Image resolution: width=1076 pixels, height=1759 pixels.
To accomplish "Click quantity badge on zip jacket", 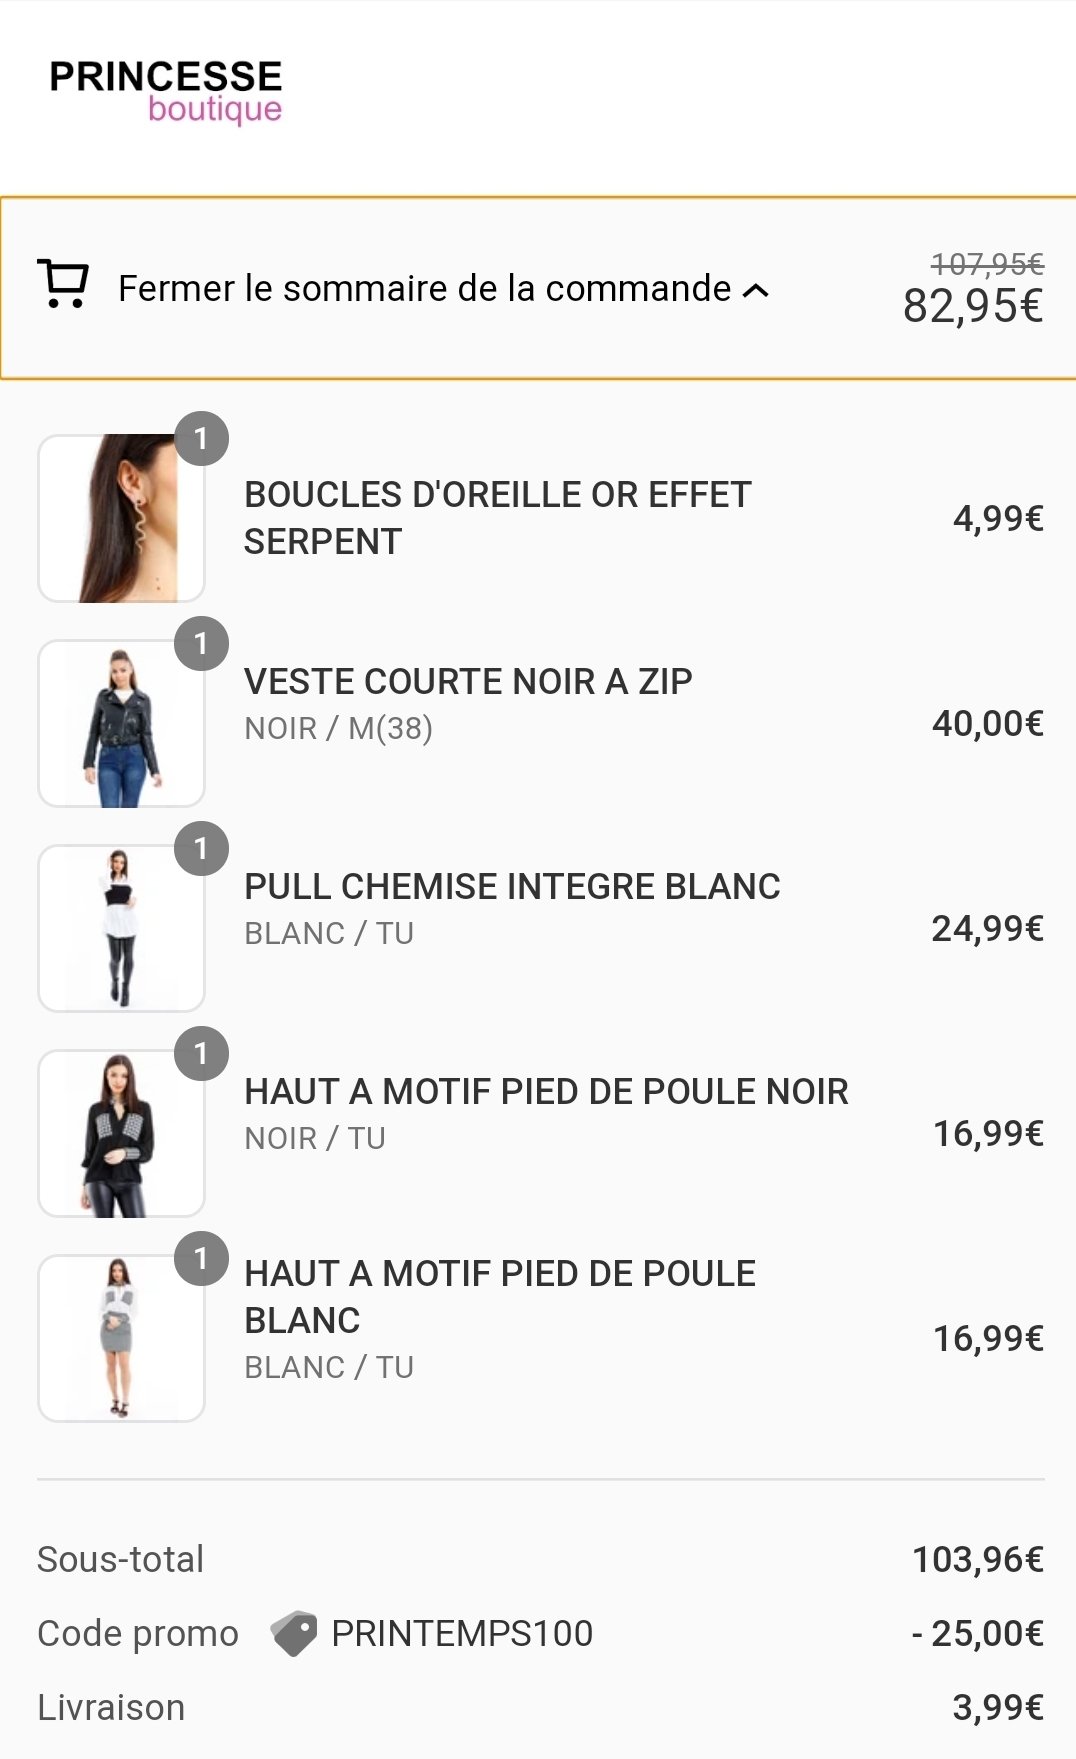I will 201,644.
